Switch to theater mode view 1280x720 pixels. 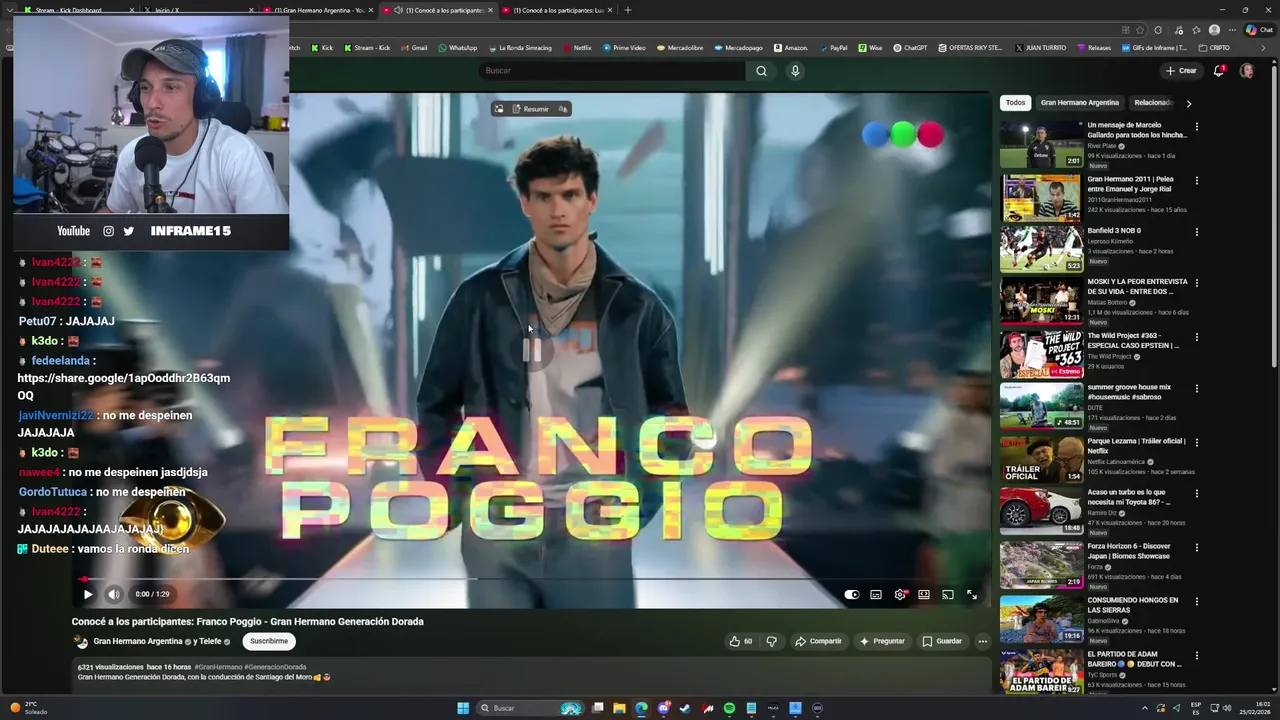point(924,594)
